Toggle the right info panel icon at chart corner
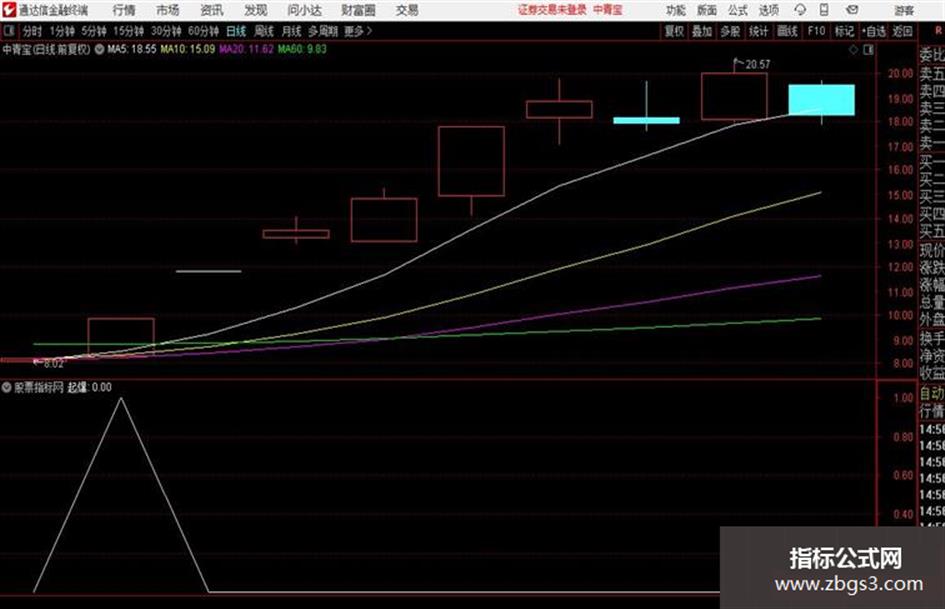The width and height of the screenshot is (945, 609). [868, 50]
